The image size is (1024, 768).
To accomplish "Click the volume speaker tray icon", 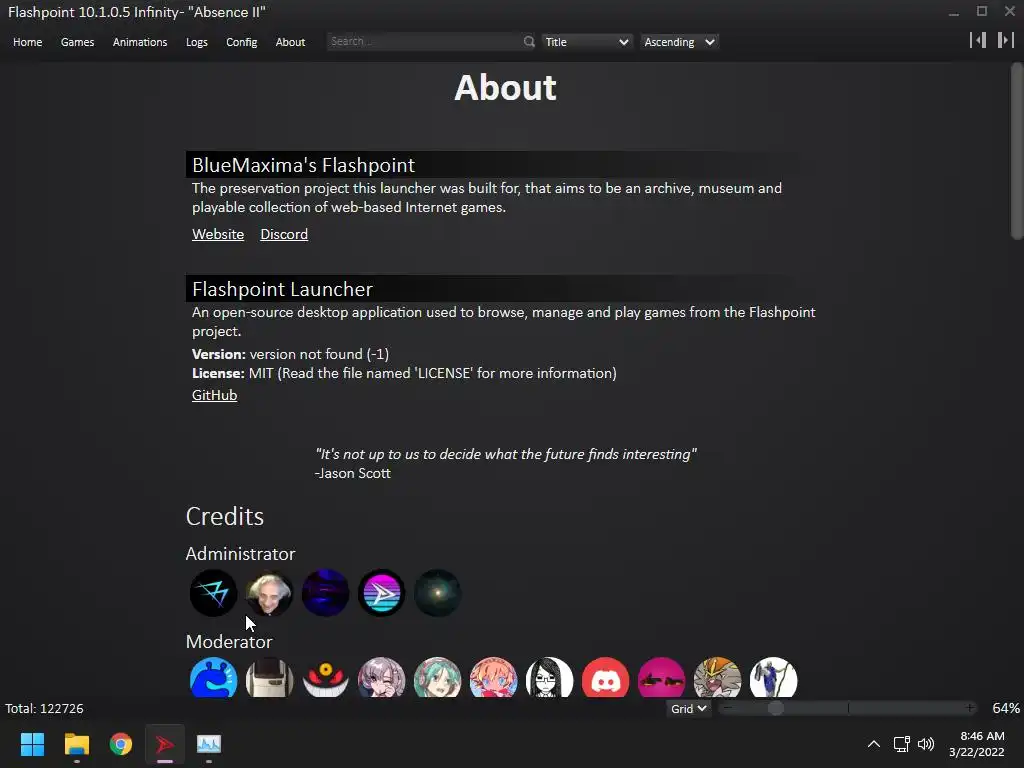I will (926, 744).
